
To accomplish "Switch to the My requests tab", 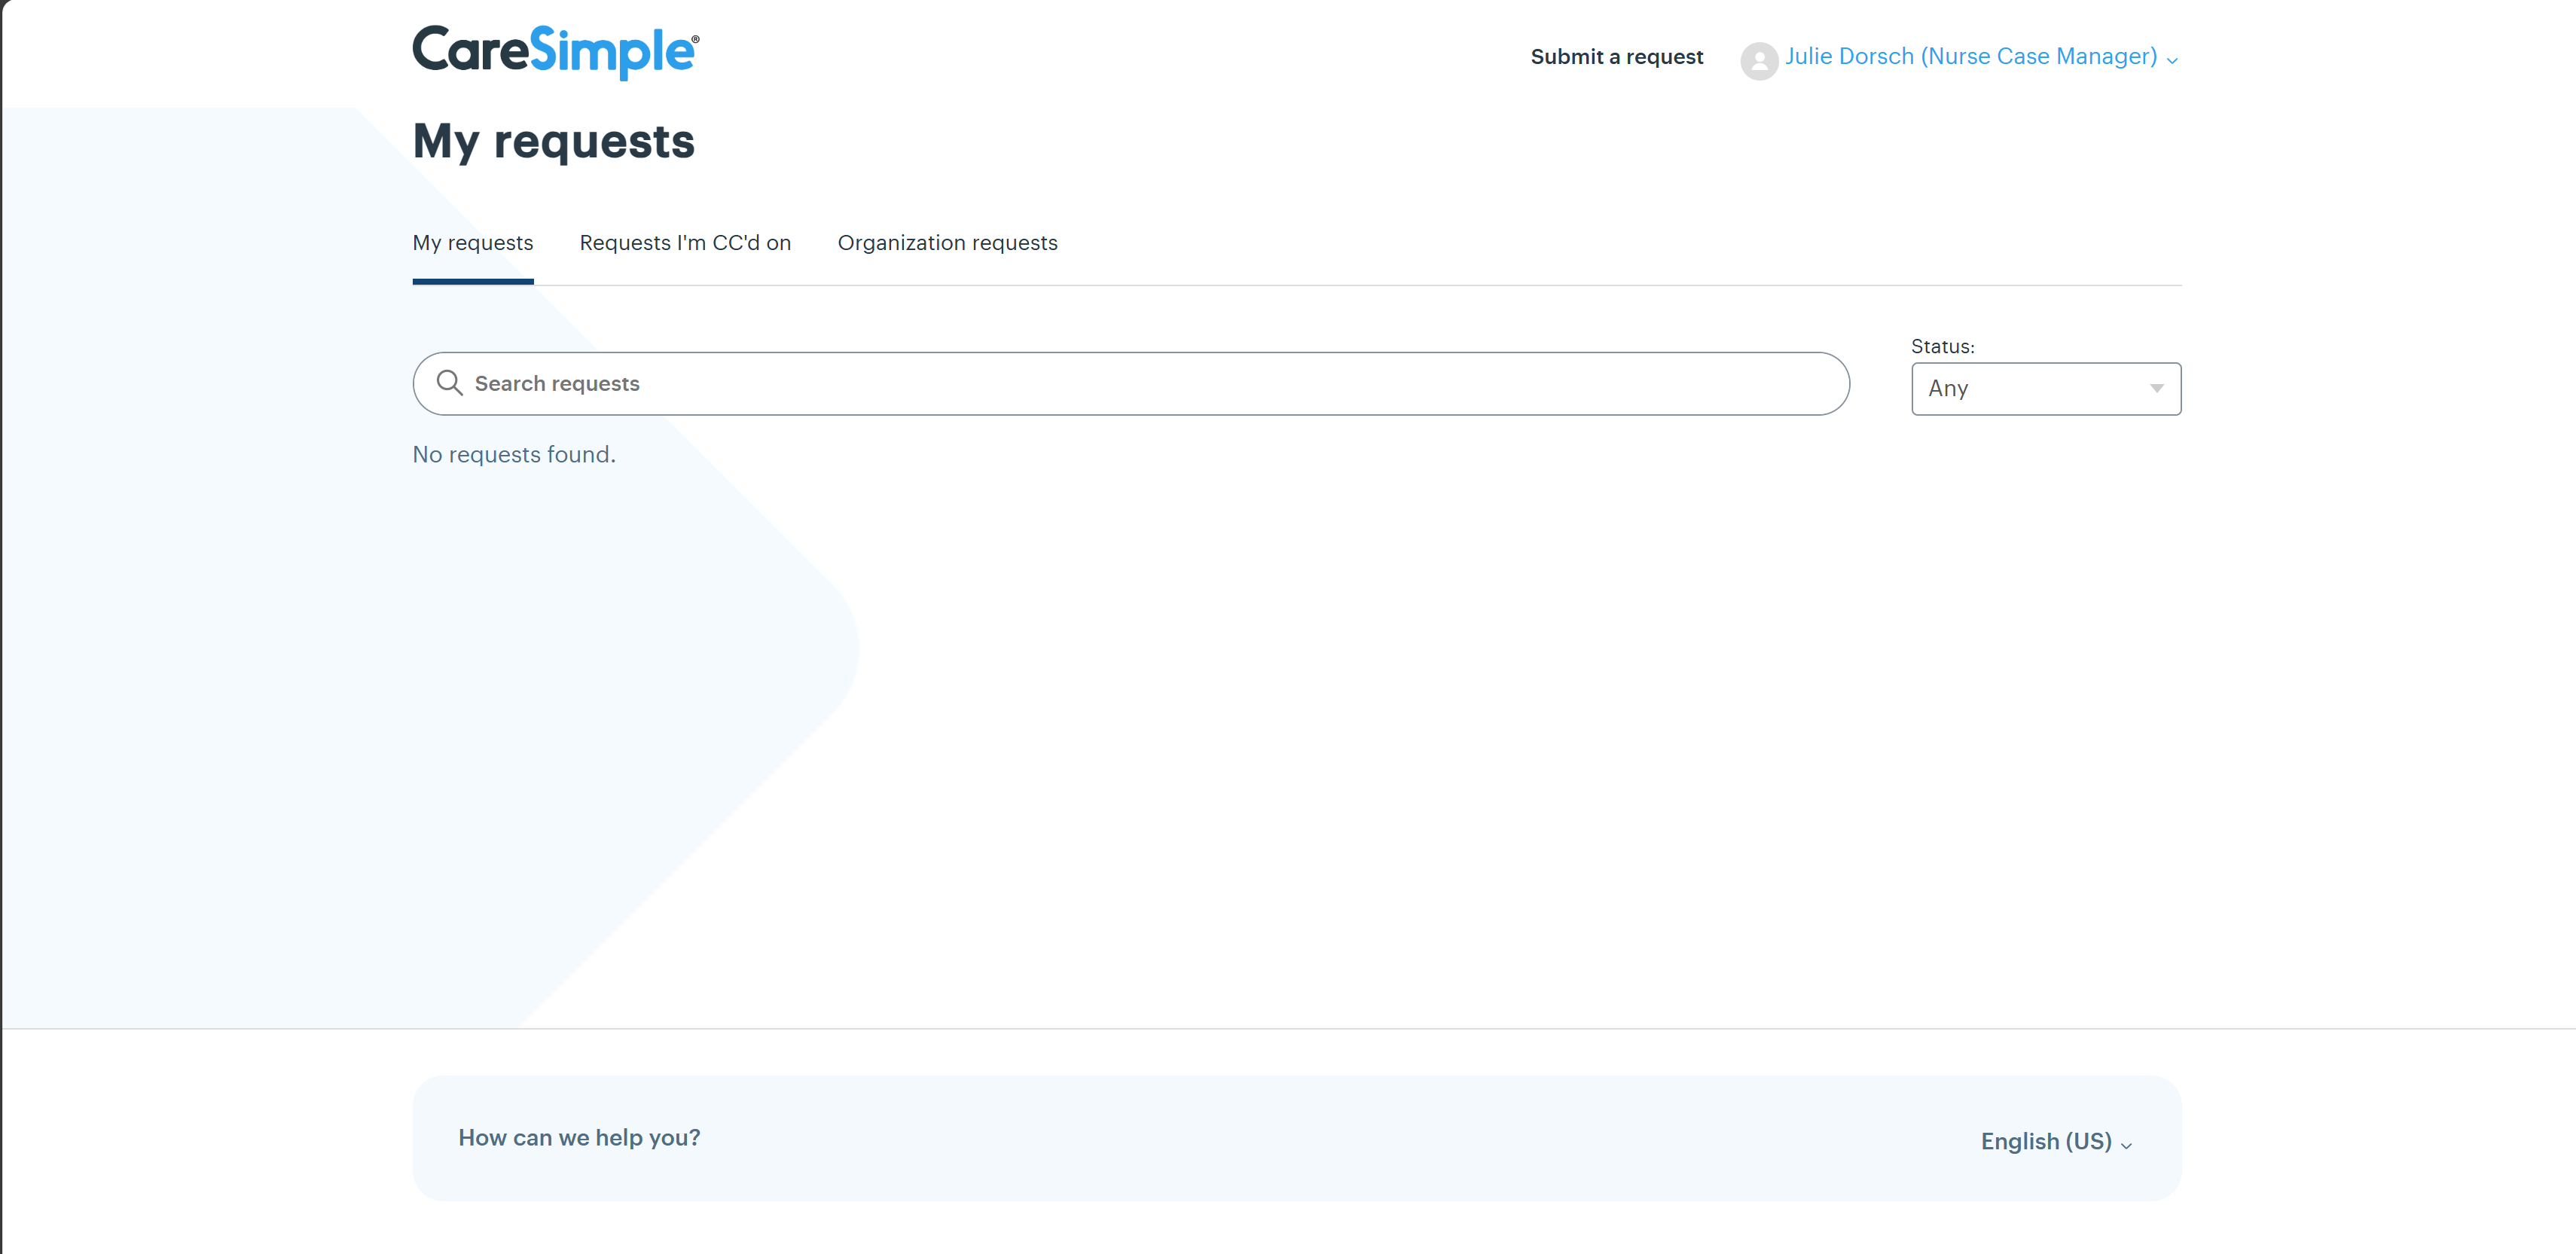I will [x=472, y=243].
